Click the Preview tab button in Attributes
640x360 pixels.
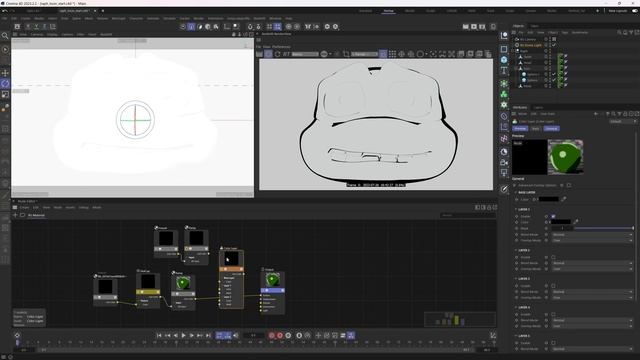pos(520,129)
